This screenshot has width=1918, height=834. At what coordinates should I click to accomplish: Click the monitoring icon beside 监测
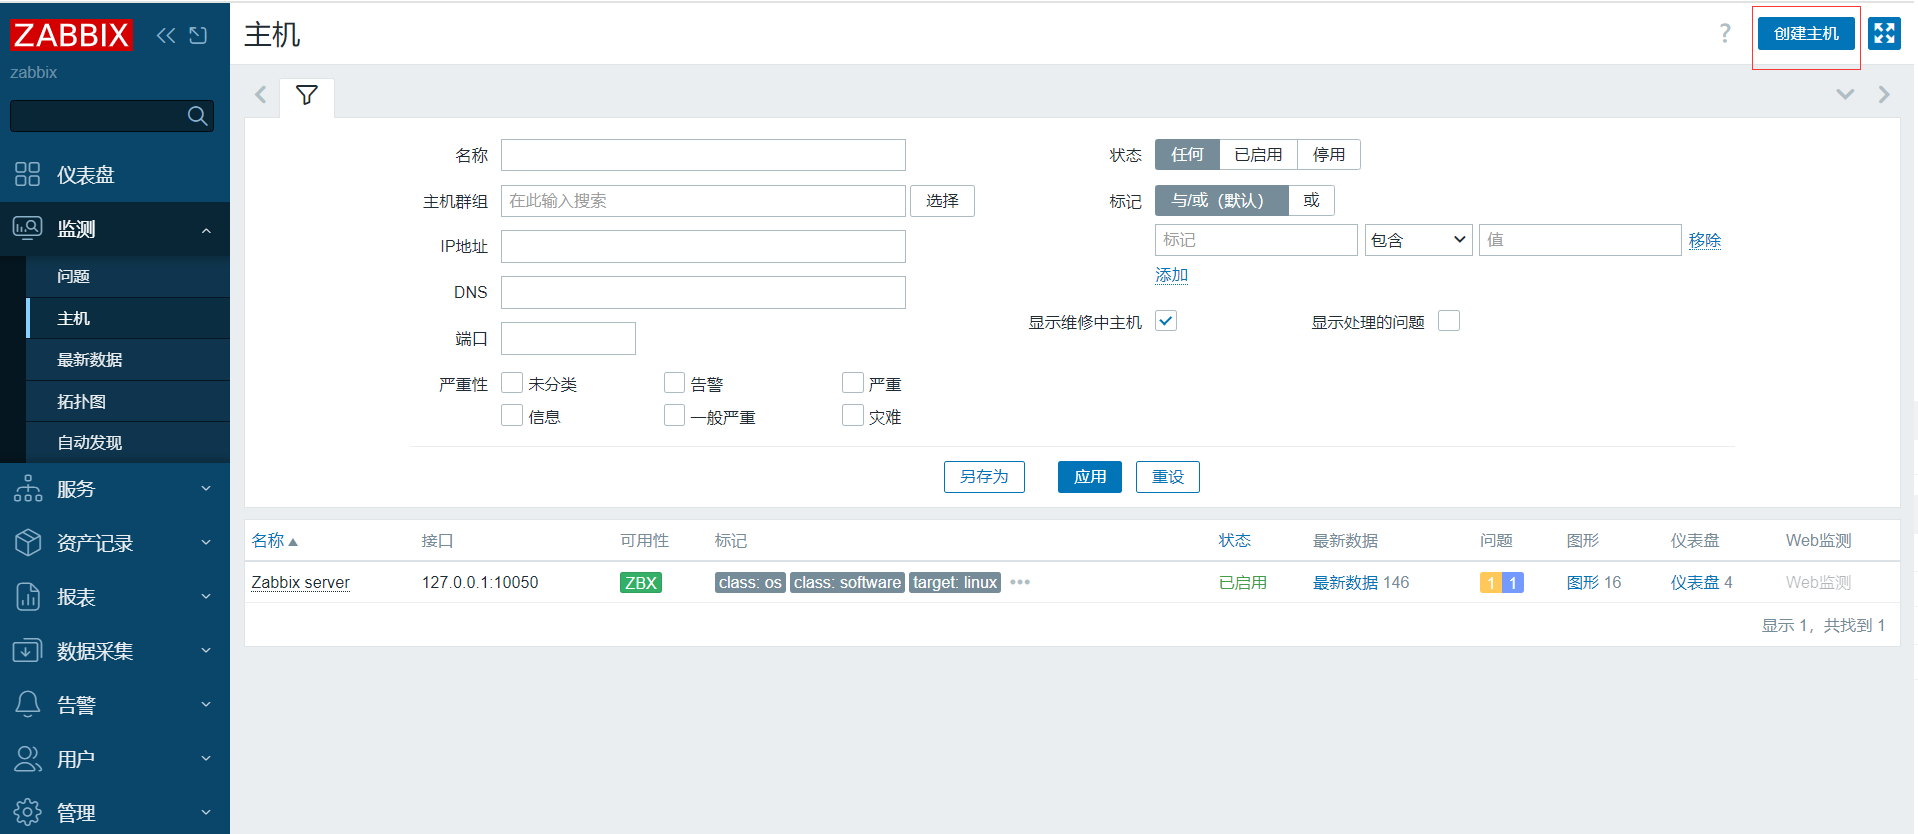pyautogui.click(x=28, y=229)
